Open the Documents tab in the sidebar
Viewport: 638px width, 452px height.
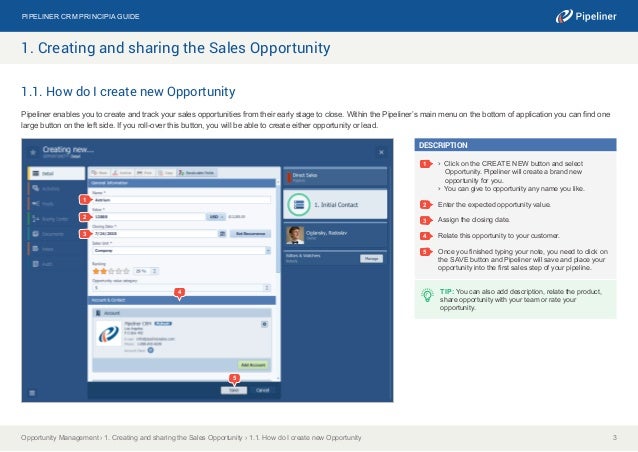[56, 234]
